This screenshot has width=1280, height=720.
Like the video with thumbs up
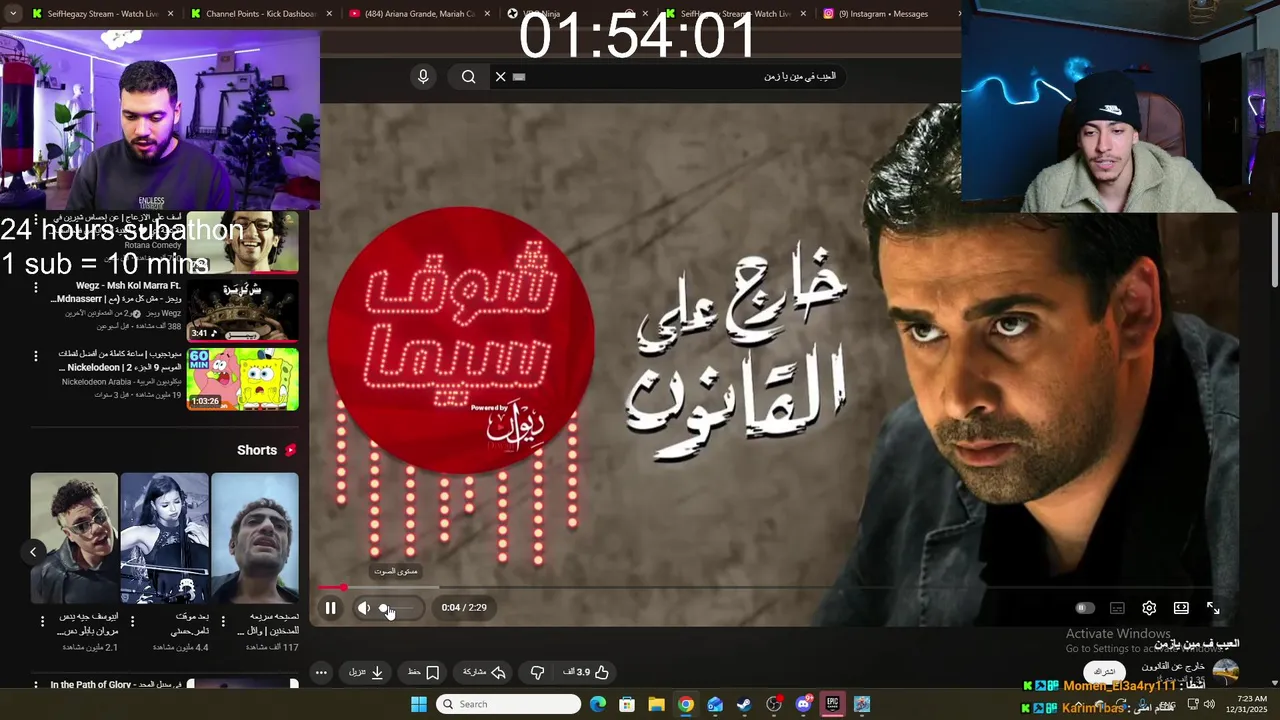coord(587,672)
